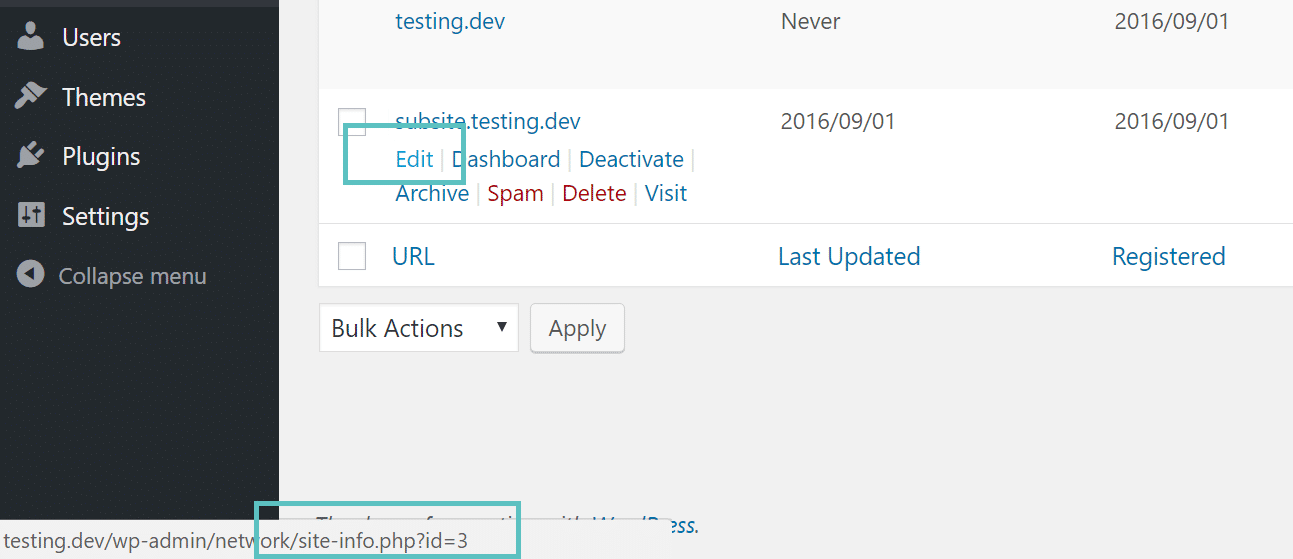Mark subsite.testing.dev as Spam
1293x559 pixels.
coord(515,193)
